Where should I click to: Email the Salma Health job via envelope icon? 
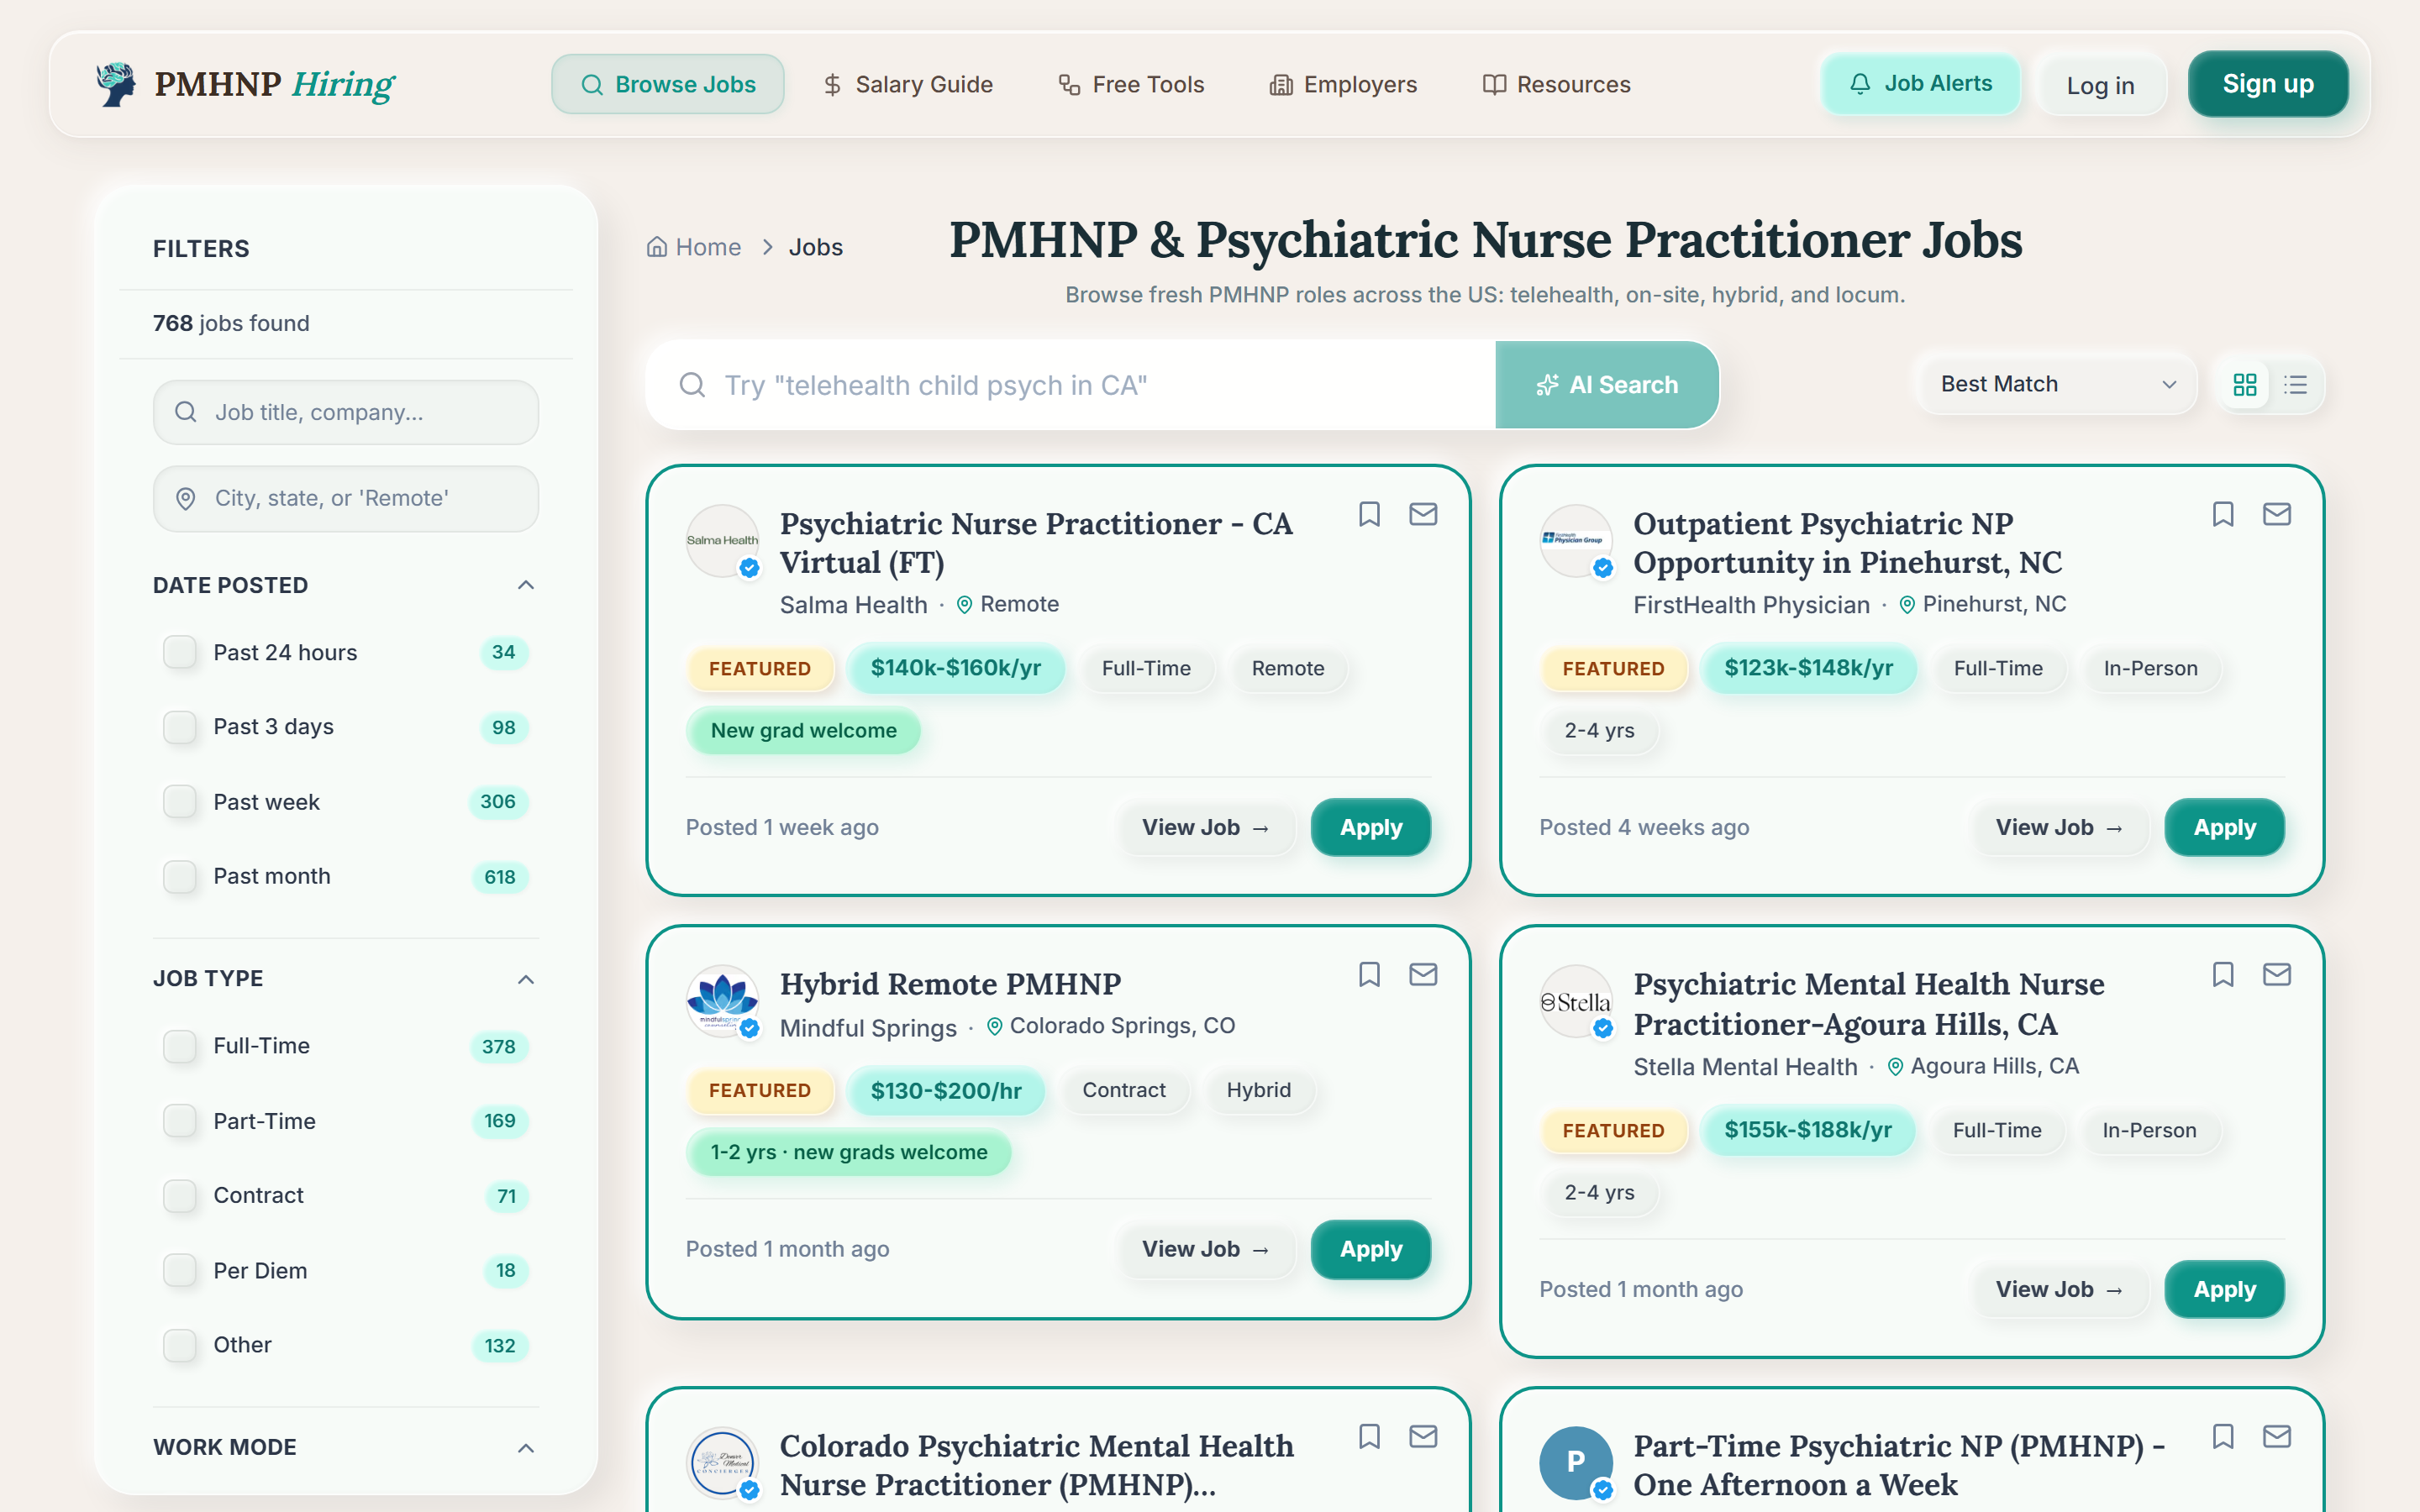coord(1423,514)
